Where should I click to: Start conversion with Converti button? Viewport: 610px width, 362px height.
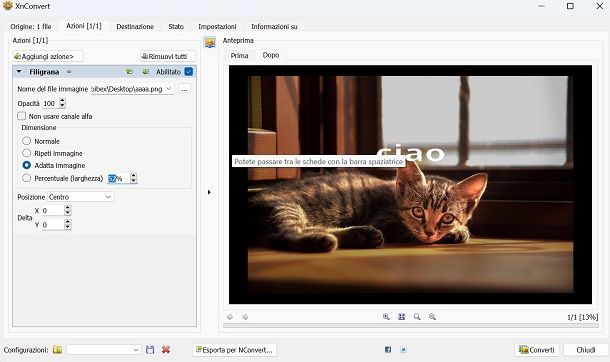coord(537,350)
